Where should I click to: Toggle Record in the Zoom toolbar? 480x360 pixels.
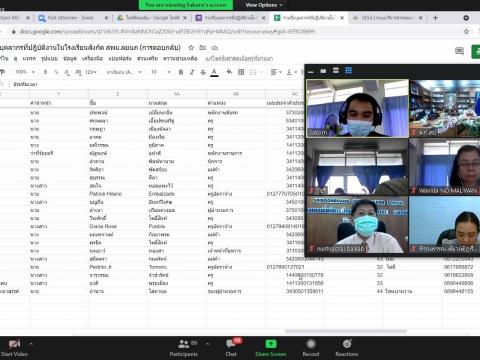pos(311,348)
